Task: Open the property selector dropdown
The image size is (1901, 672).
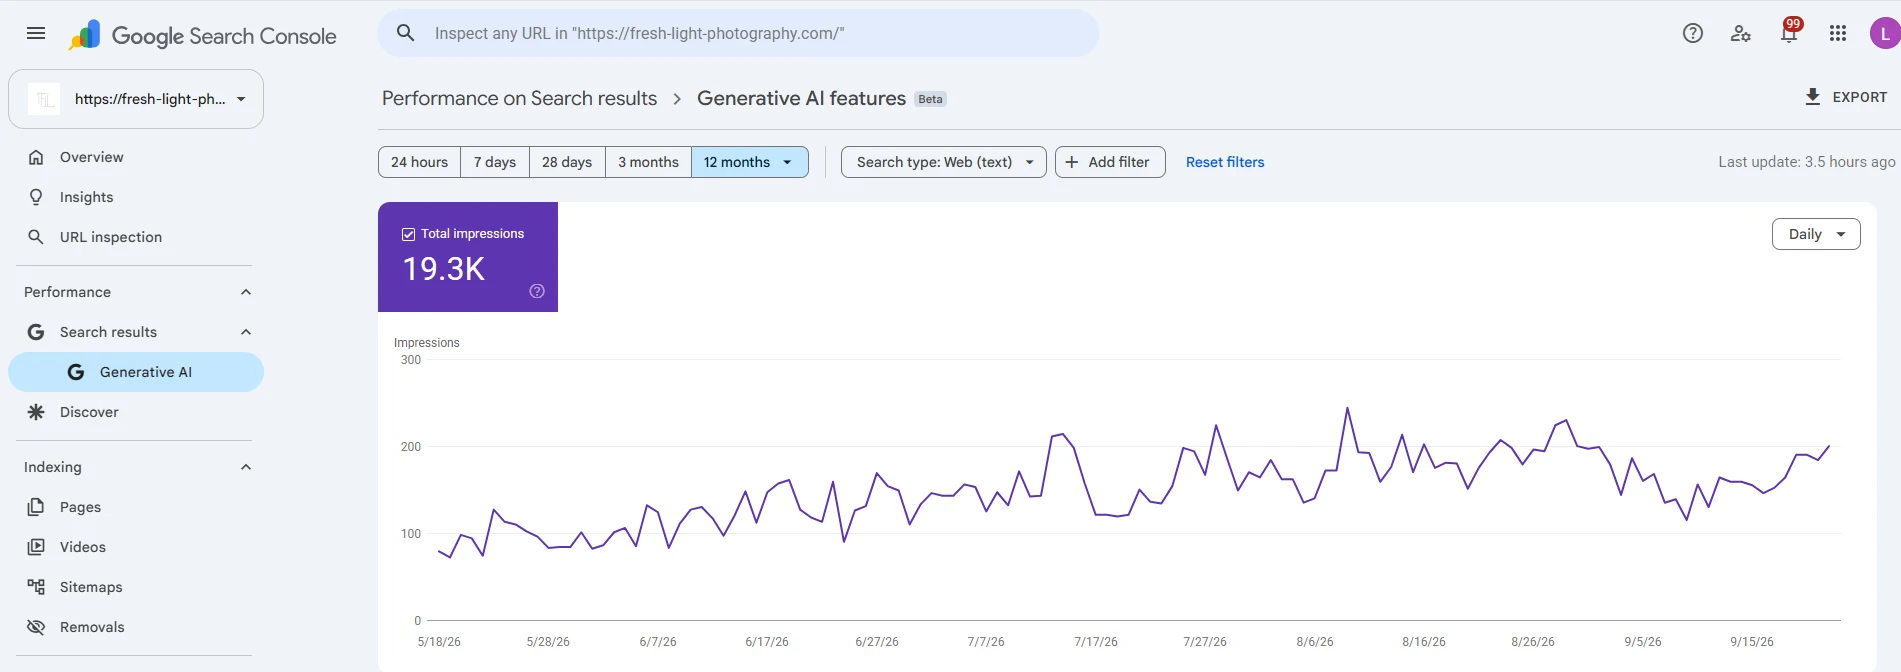Action: pos(136,99)
